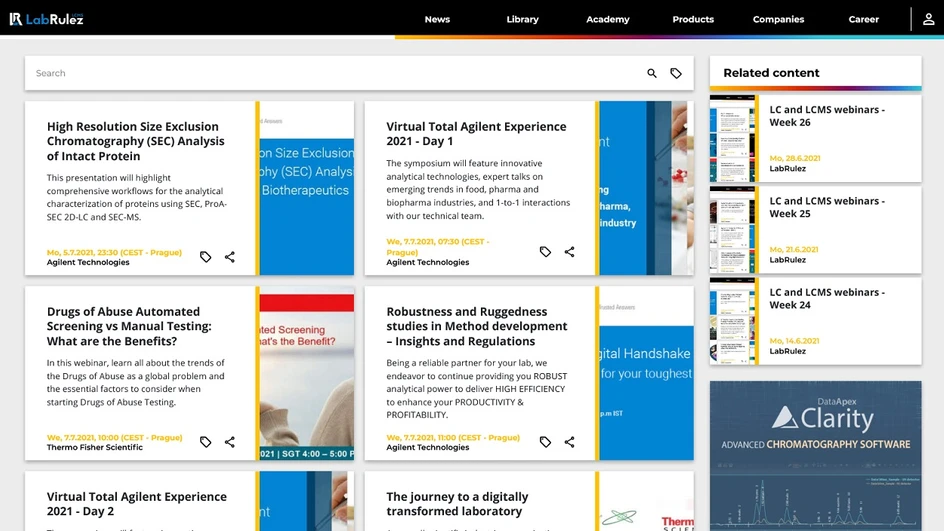Click tag icon on High Resolution SEC card
Viewport: 944px width, 531px height.
coord(205,257)
